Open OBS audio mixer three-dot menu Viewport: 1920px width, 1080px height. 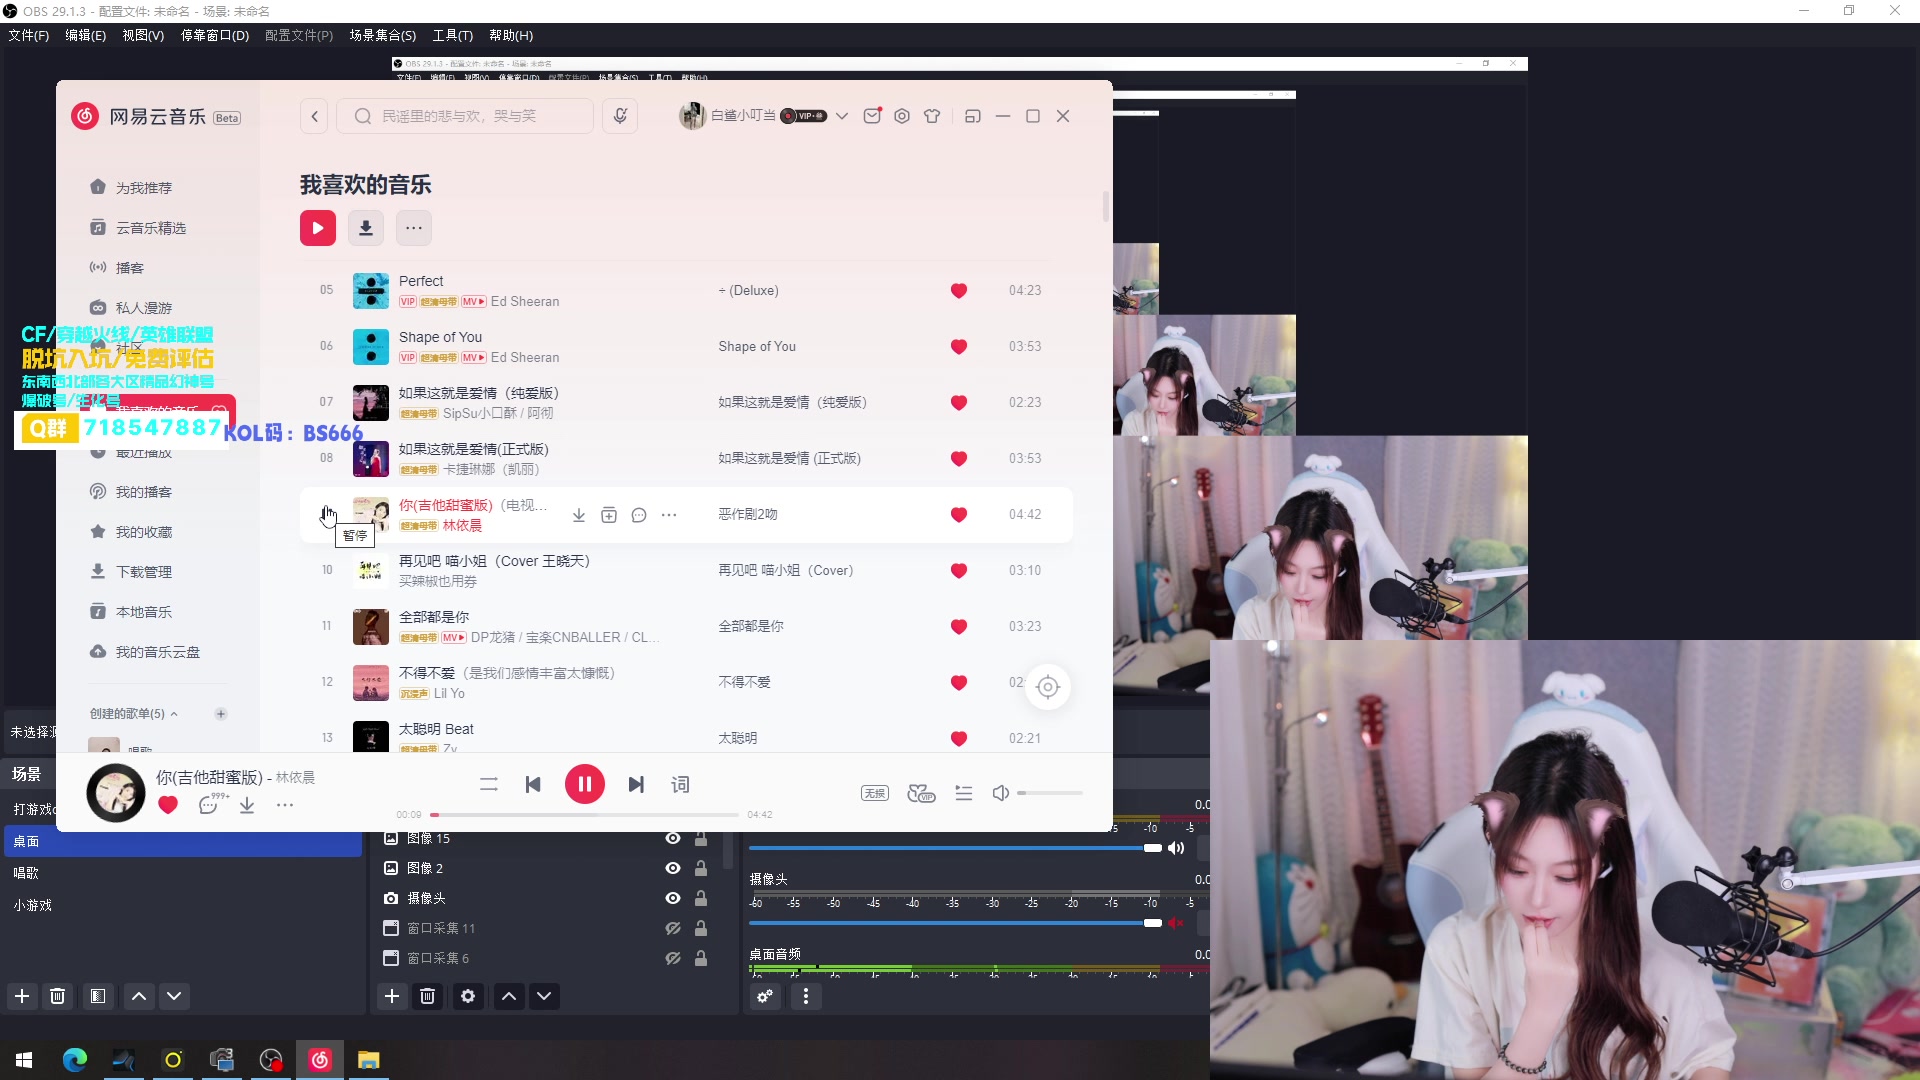point(806,996)
